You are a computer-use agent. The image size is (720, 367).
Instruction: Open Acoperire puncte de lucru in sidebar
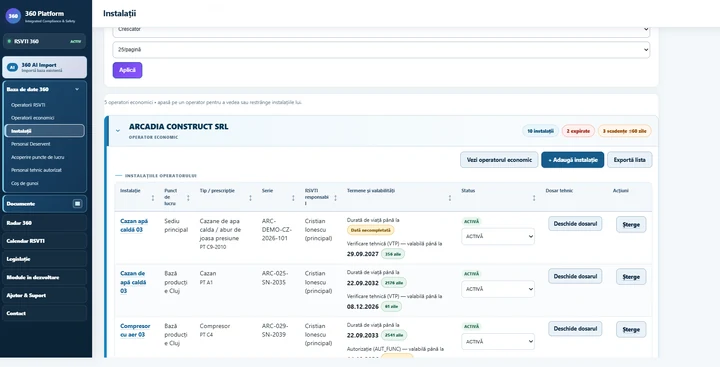click(x=38, y=157)
